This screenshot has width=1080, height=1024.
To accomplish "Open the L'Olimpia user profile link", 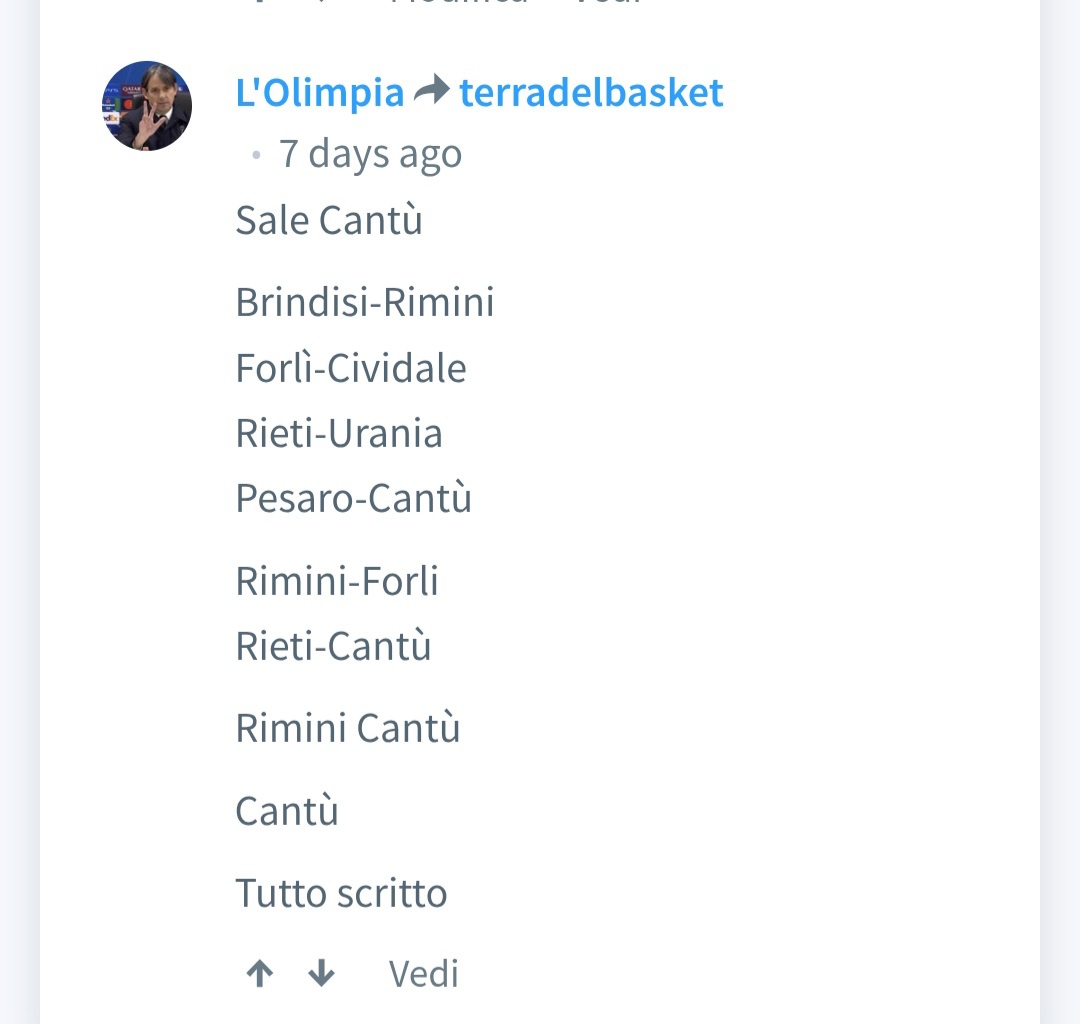I will click(x=320, y=92).
